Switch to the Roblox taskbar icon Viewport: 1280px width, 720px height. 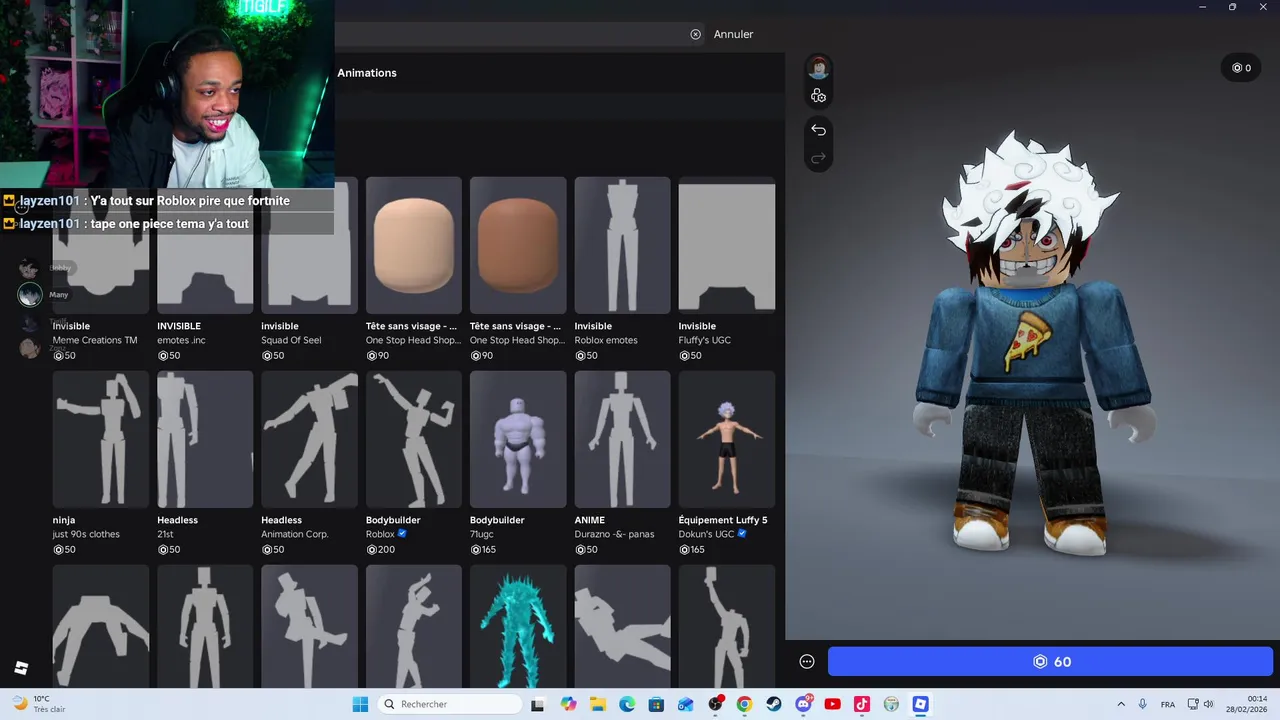pyautogui.click(x=921, y=704)
